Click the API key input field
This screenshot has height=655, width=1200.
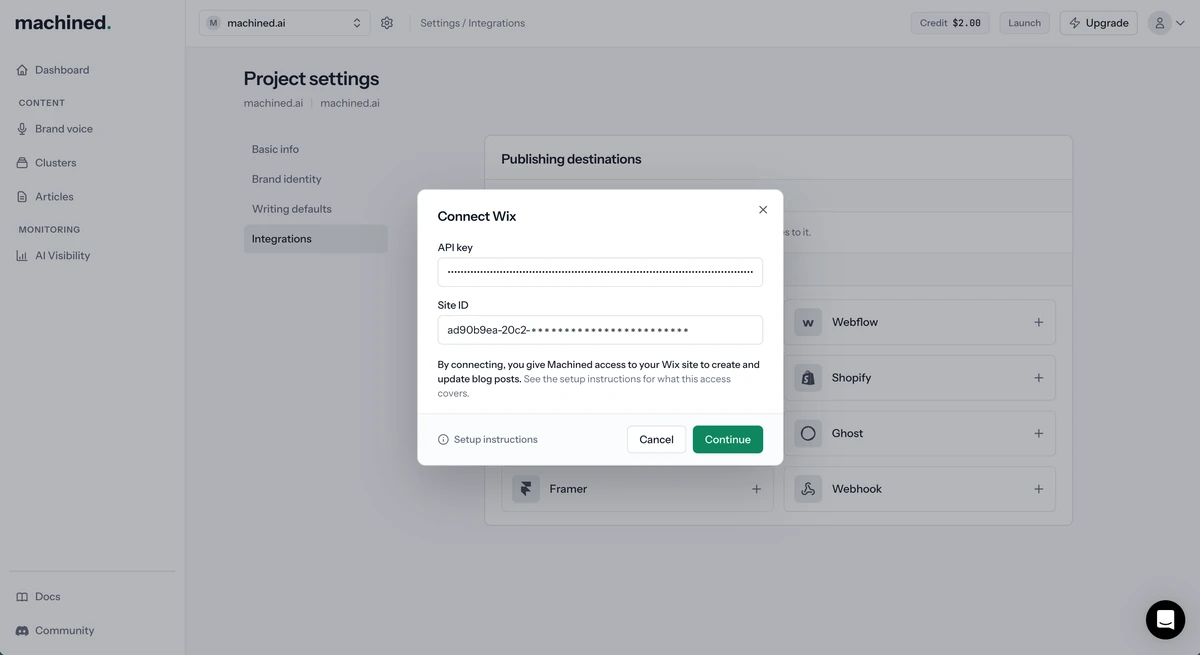point(600,272)
